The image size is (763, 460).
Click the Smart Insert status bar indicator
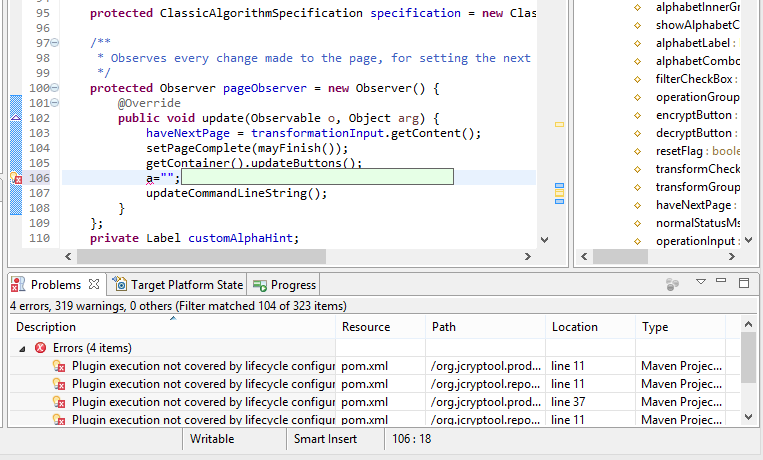point(325,439)
